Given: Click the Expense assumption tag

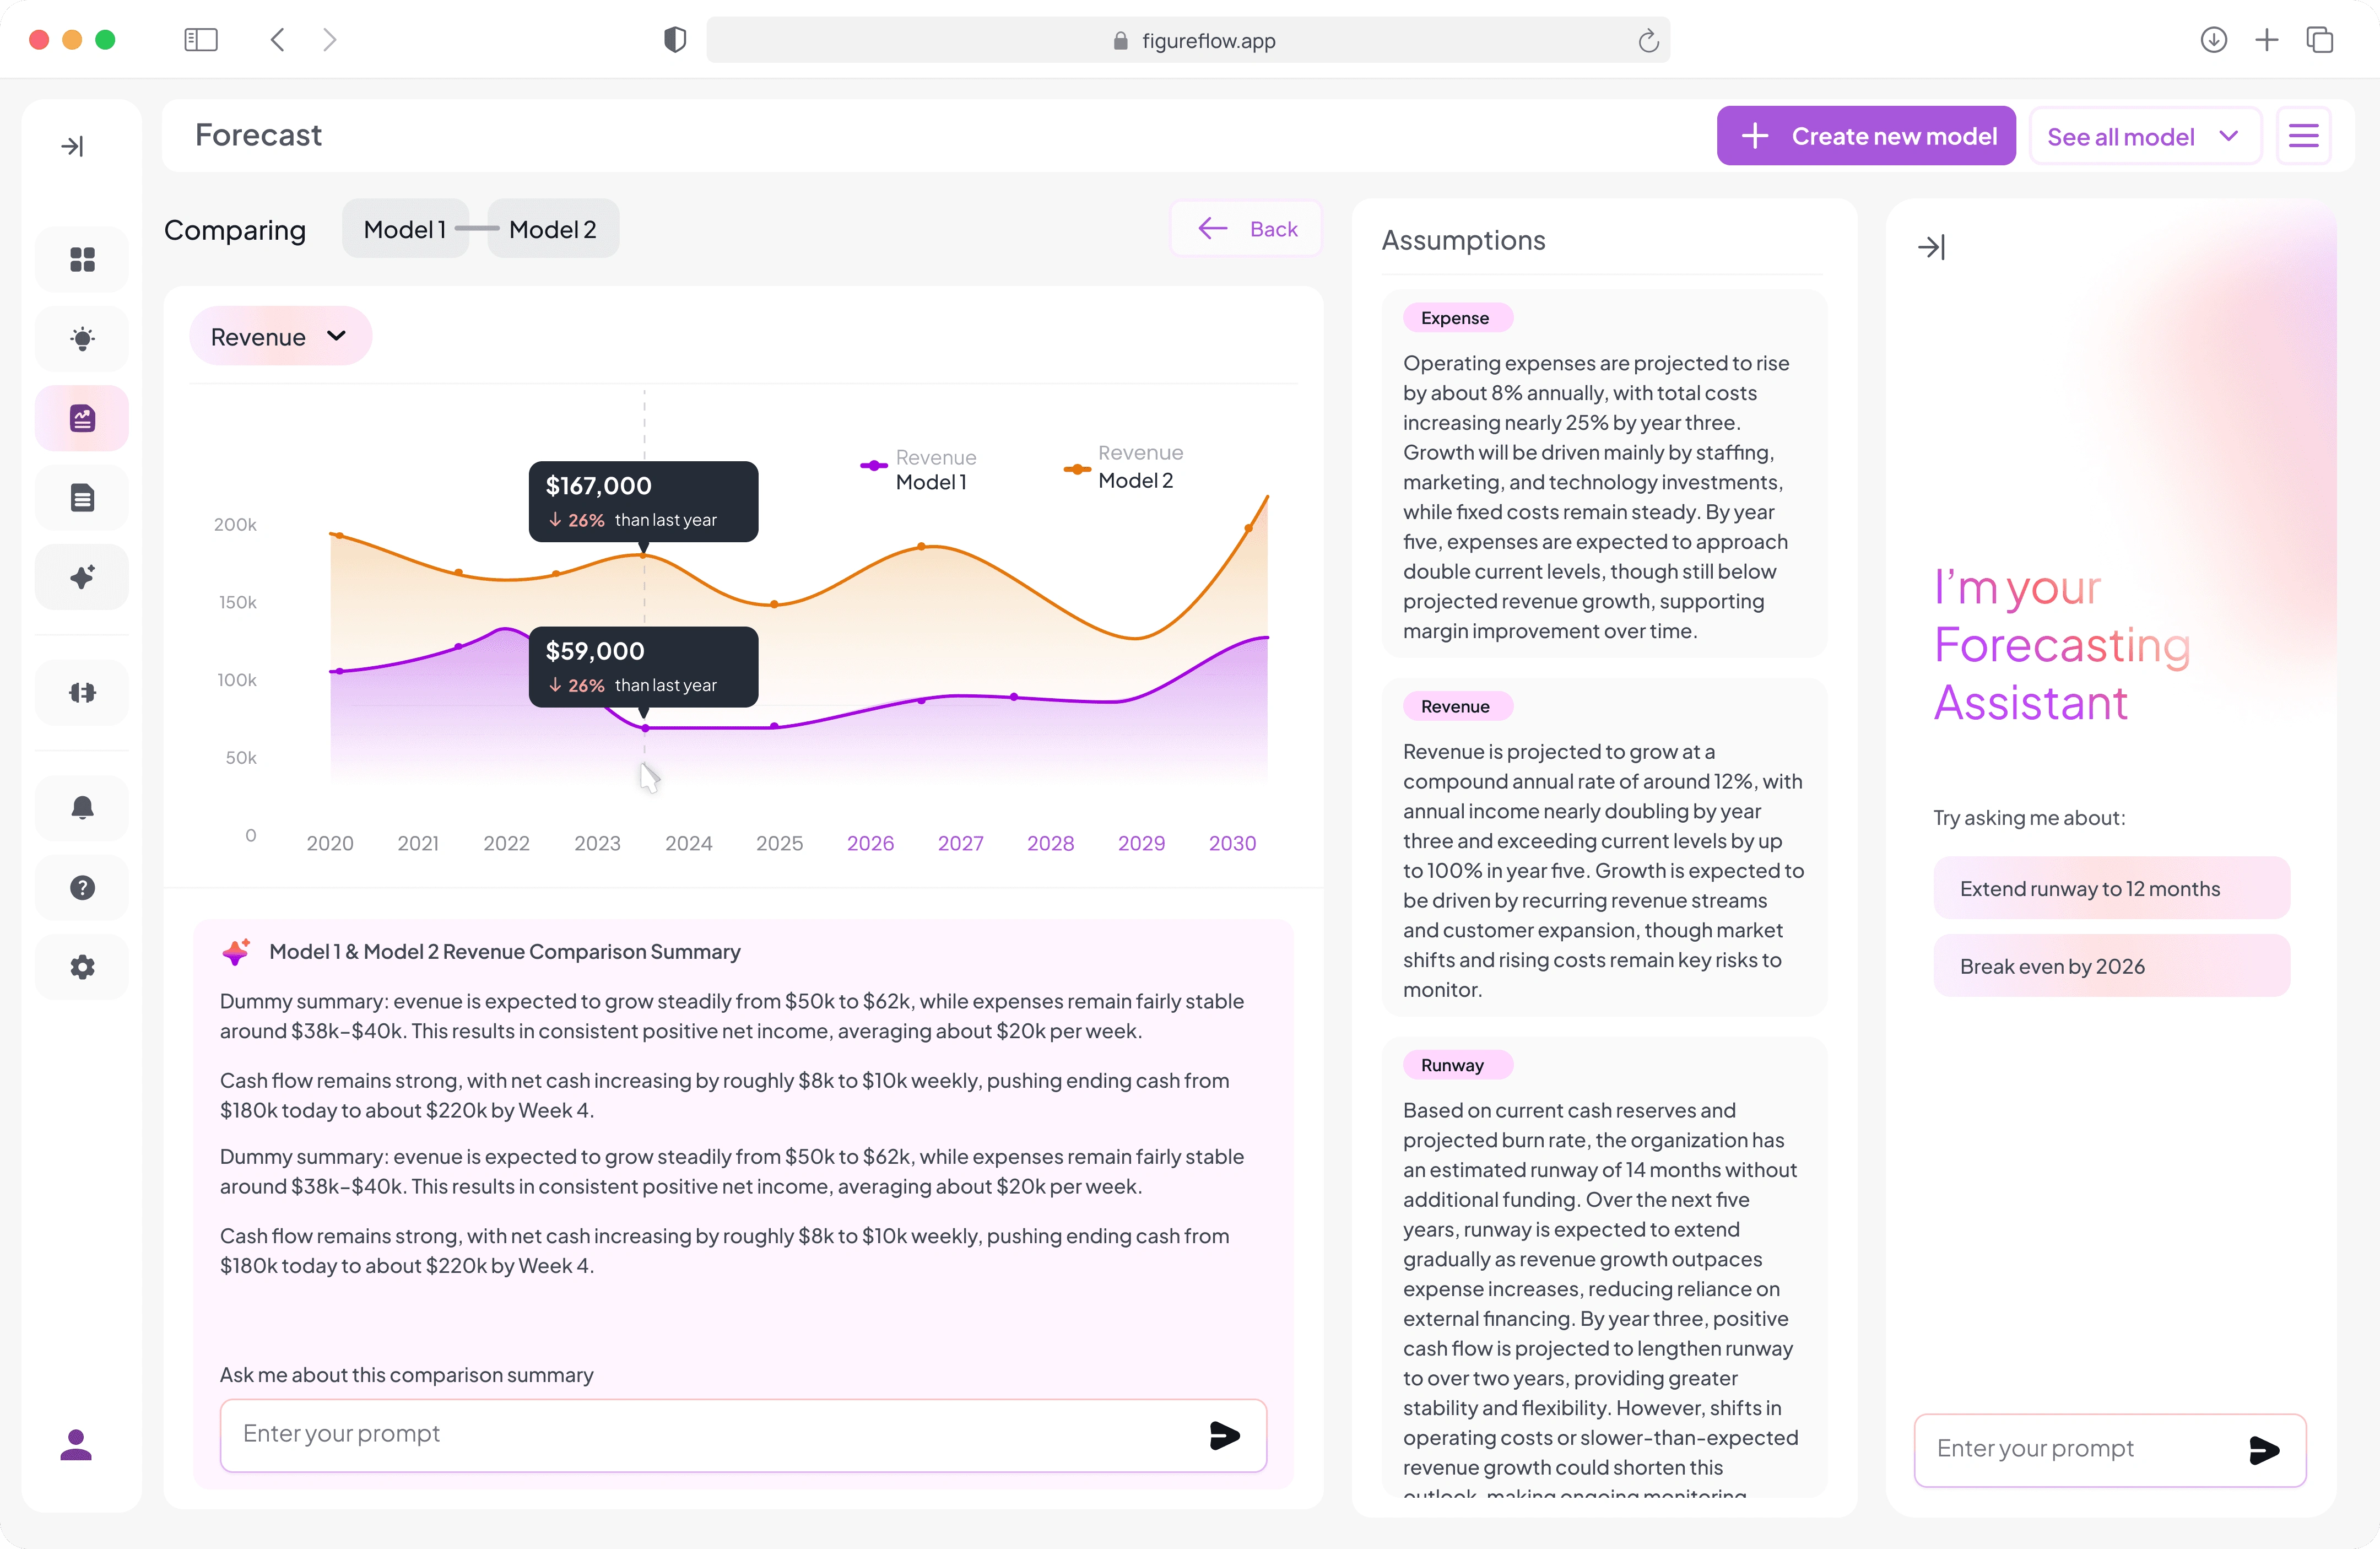Looking at the screenshot, I should tap(1457, 318).
